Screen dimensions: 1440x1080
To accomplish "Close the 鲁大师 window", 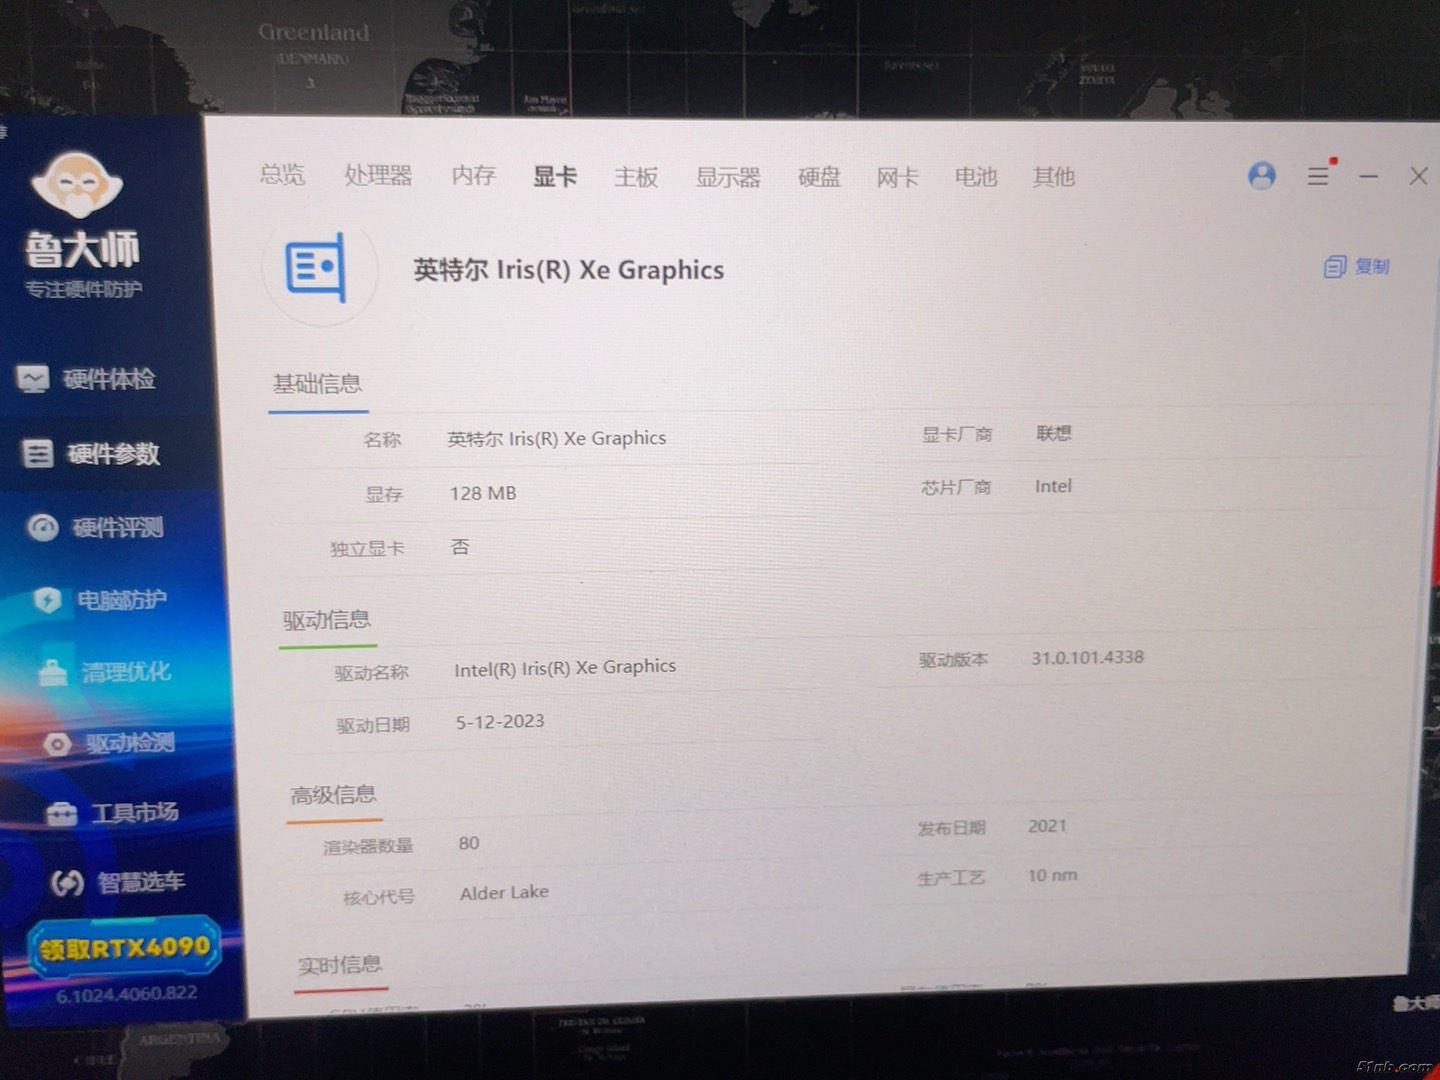I will pos(1418,176).
